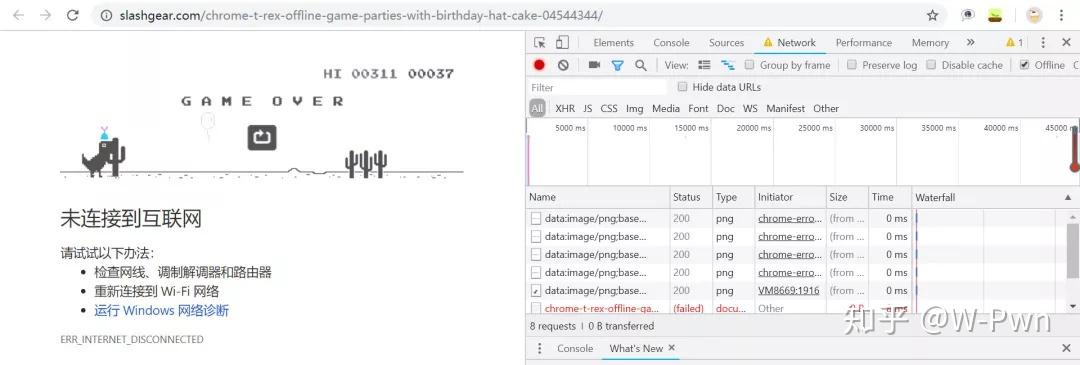Go forward in browser history
Viewport: 1080px width, 365px height.
coord(45,15)
